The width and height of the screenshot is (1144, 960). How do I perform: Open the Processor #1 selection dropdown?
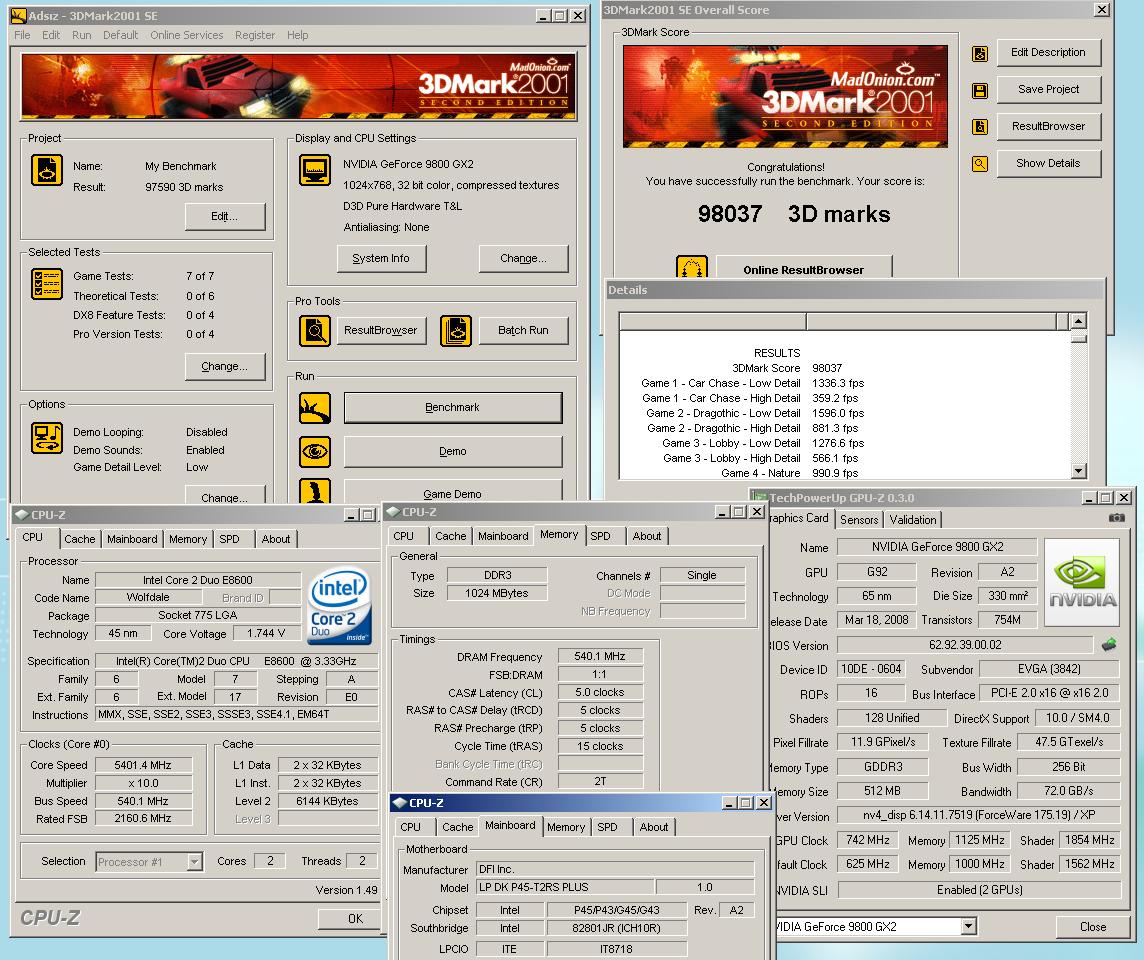(194, 862)
